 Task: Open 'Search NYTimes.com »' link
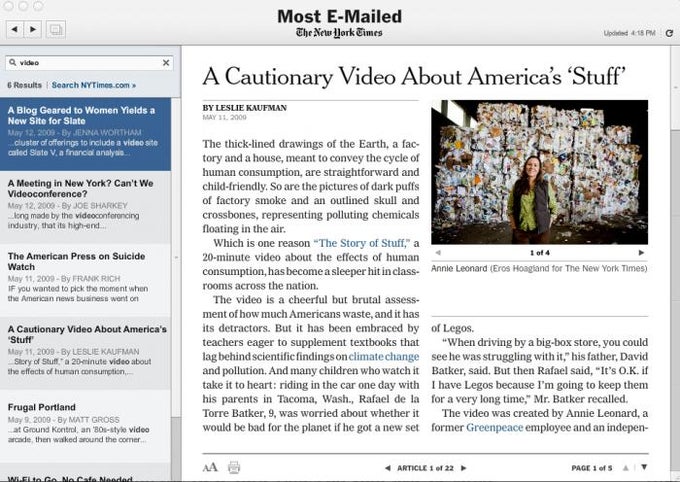(x=94, y=85)
